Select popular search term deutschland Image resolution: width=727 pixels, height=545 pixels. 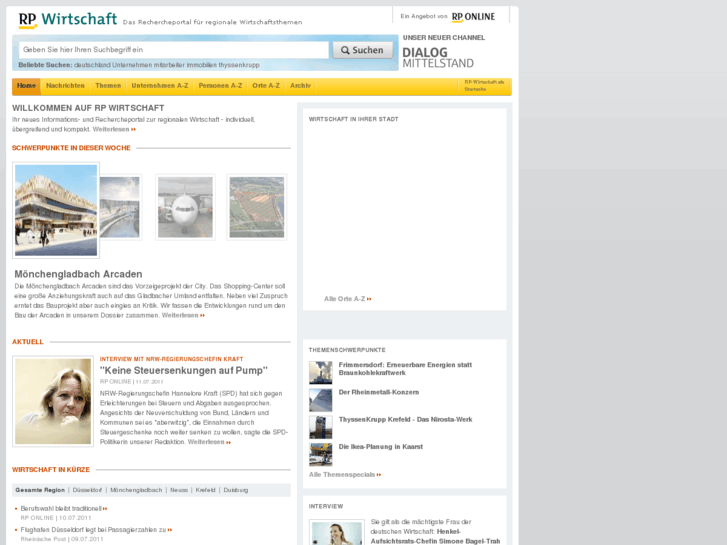pyautogui.click(x=92, y=65)
